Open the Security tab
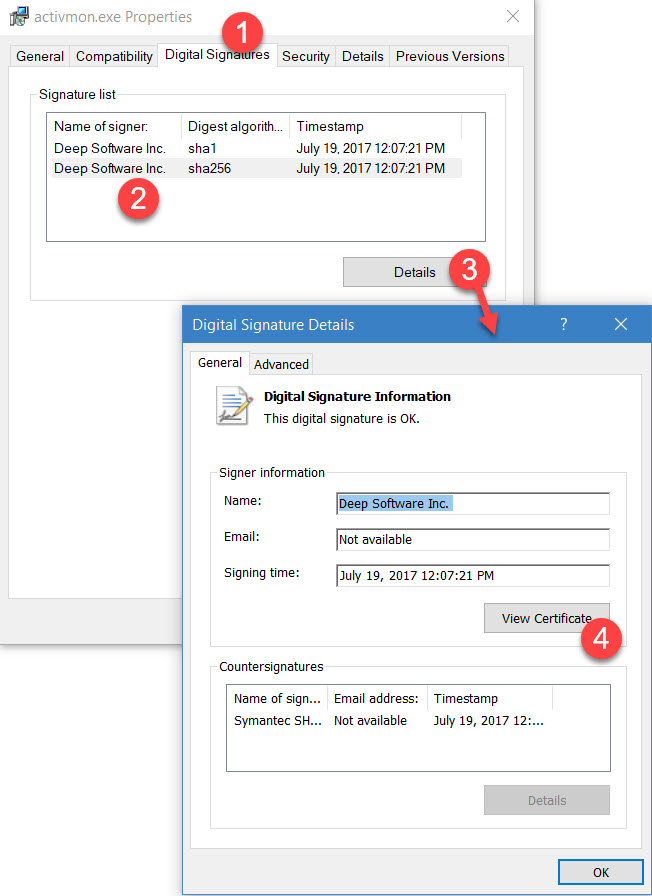Screen dimensions: 652x896 tap(306, 56)
